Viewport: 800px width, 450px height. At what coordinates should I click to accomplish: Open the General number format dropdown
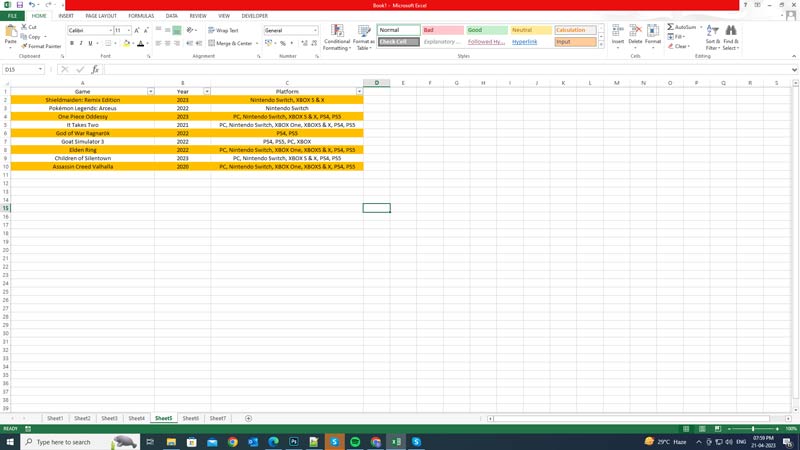pyautogui.click(x=315, y=31)
